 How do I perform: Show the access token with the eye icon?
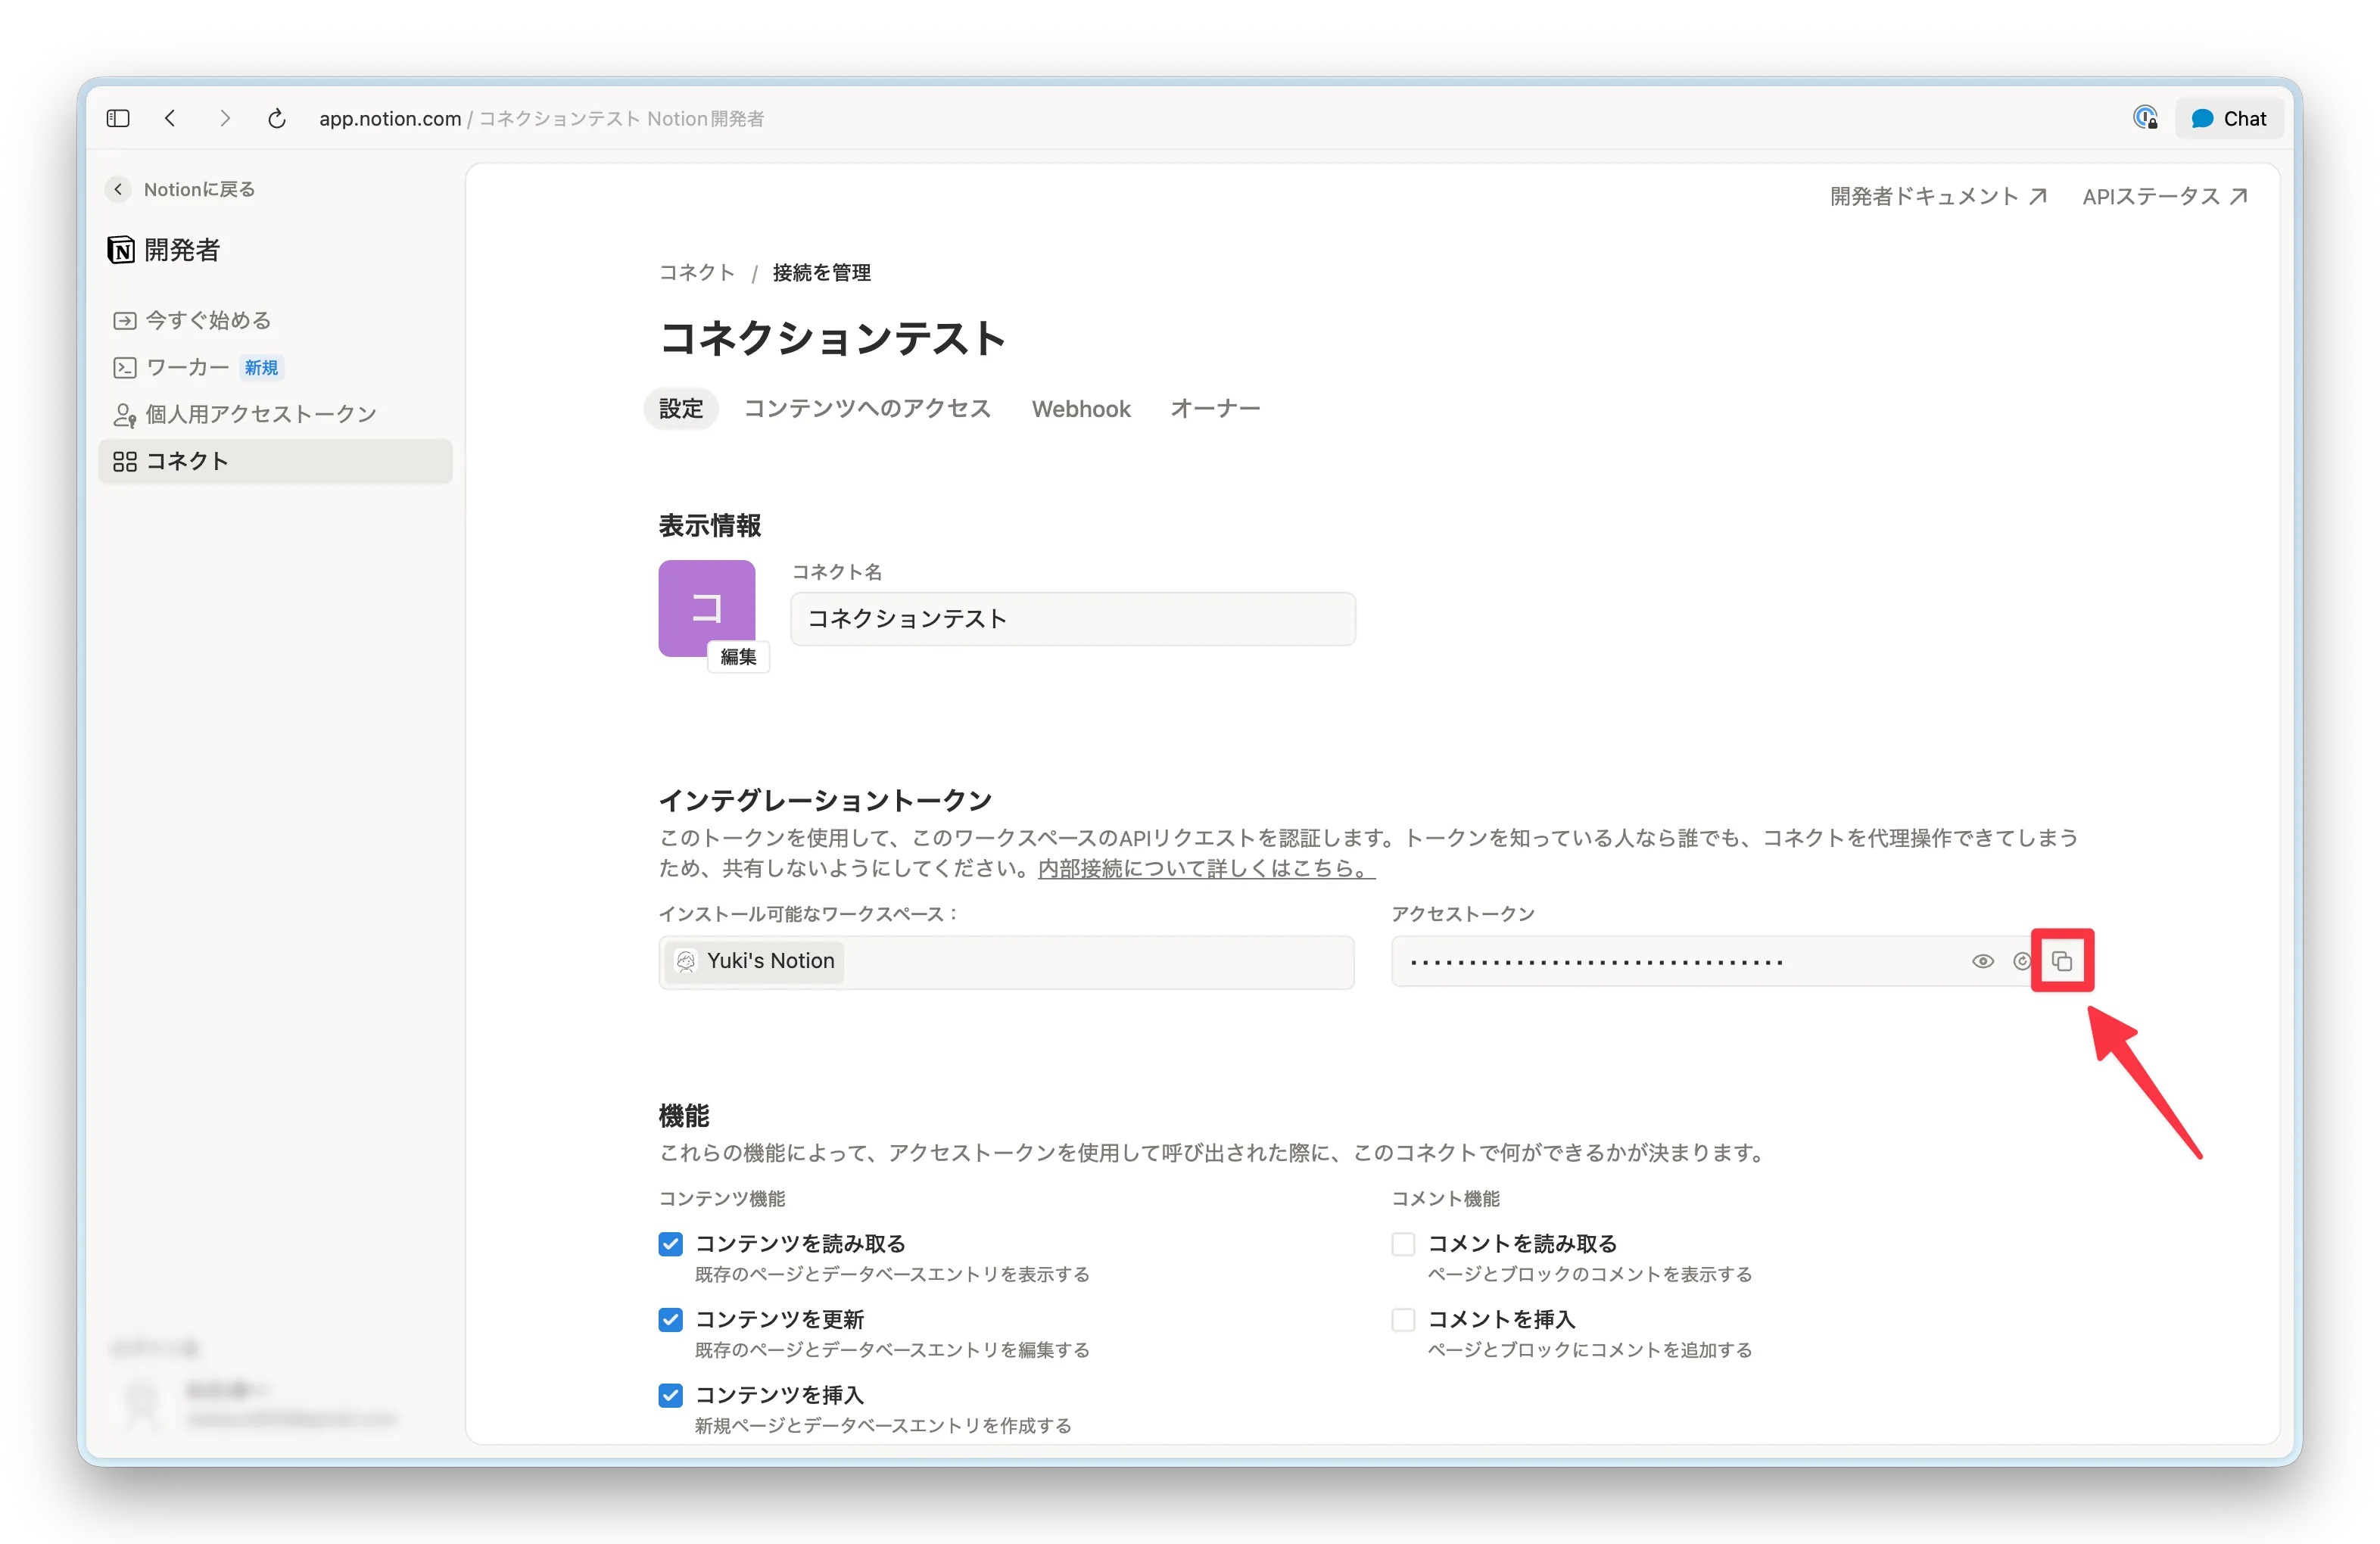(x=1982, y=961)
